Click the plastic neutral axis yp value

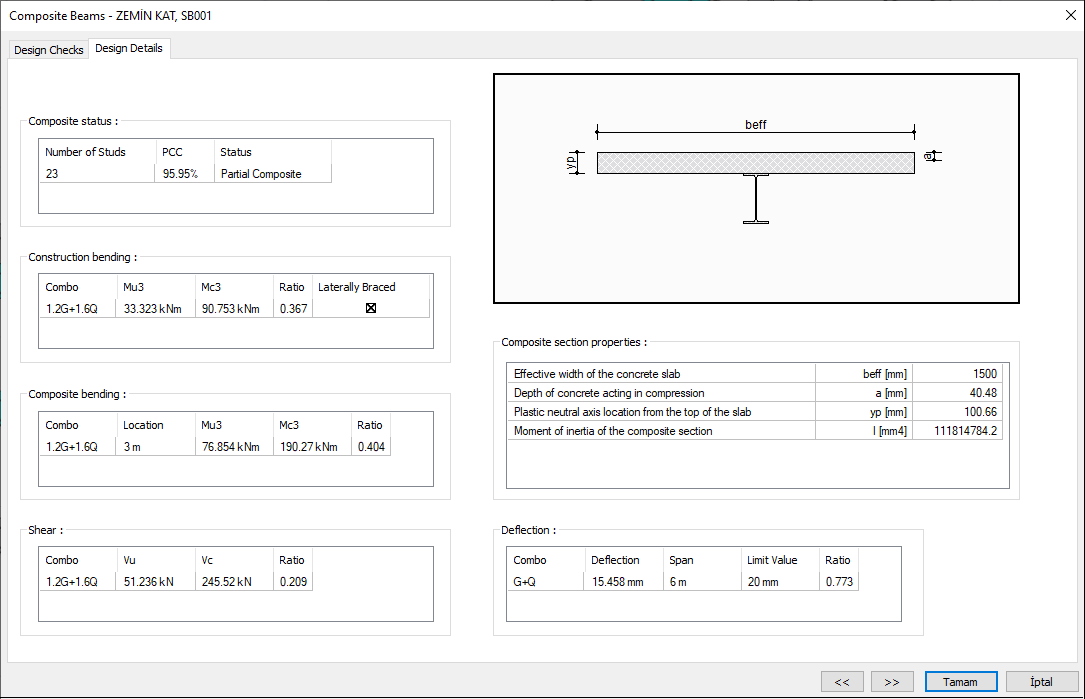coord(958,412)
